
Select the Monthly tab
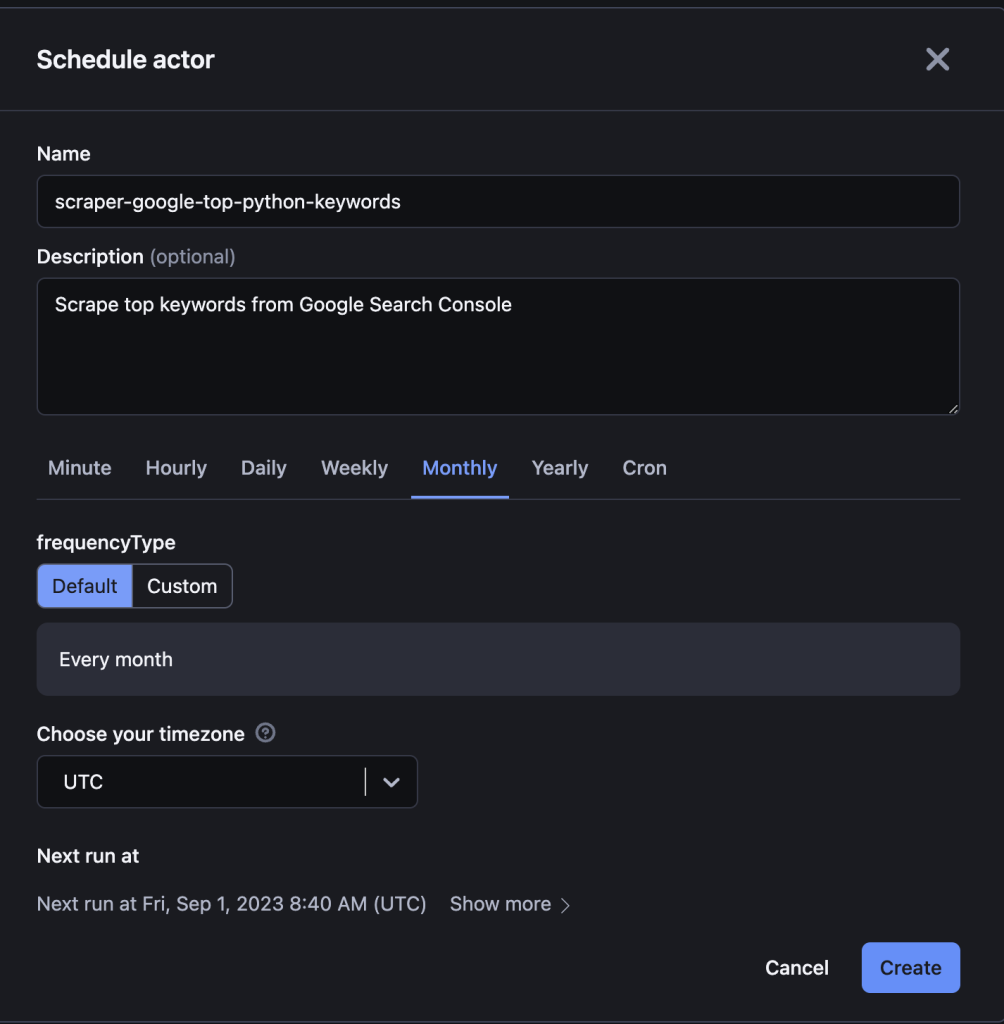point(460,468)
